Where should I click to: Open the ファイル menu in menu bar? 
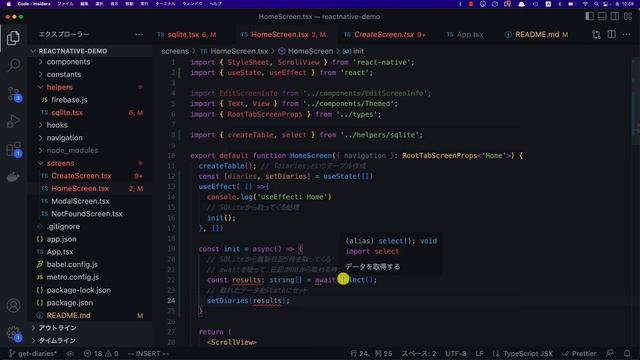65,4
